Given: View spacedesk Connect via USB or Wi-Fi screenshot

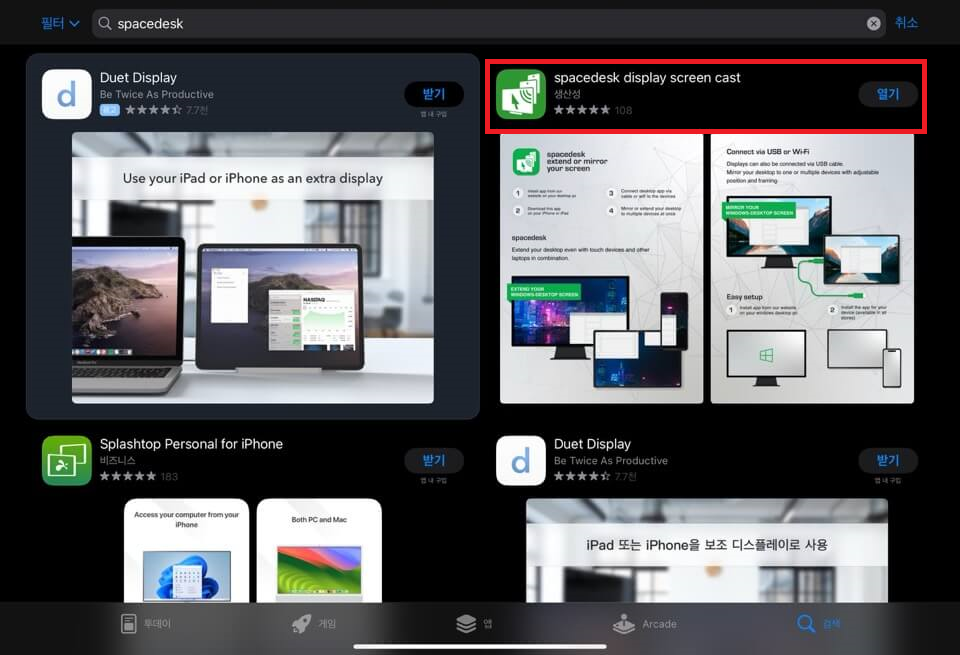Looking at the screenshot, I should point(812,269).
